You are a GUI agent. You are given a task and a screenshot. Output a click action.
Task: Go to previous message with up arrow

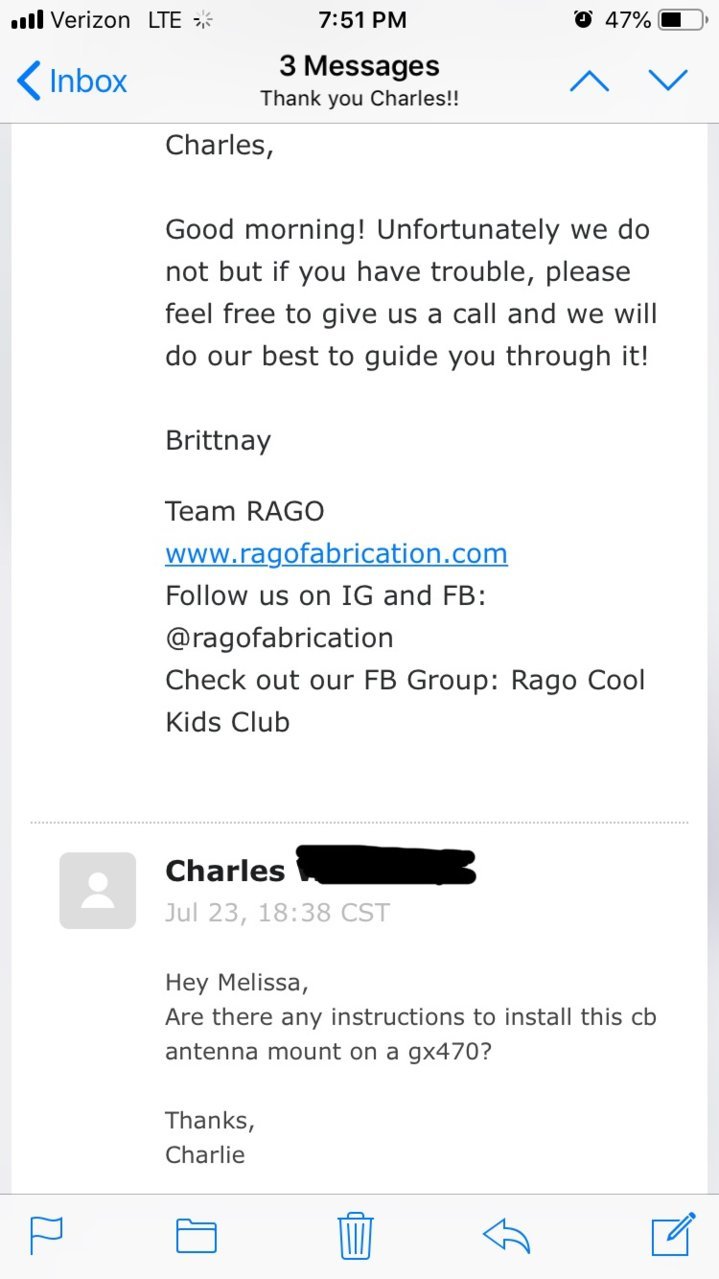[x=589, y=81]
